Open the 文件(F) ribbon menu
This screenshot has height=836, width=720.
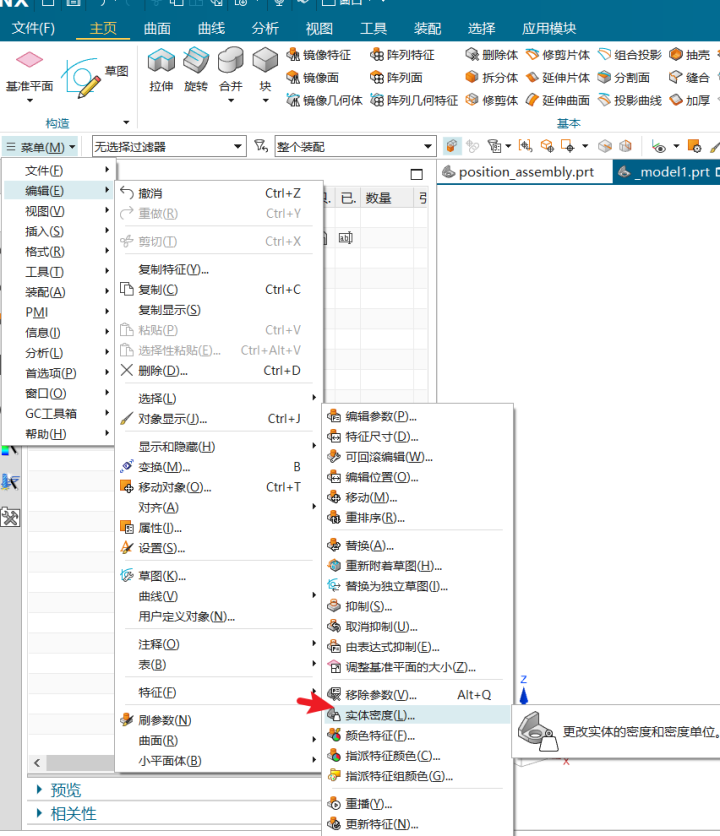pos(33,28)
